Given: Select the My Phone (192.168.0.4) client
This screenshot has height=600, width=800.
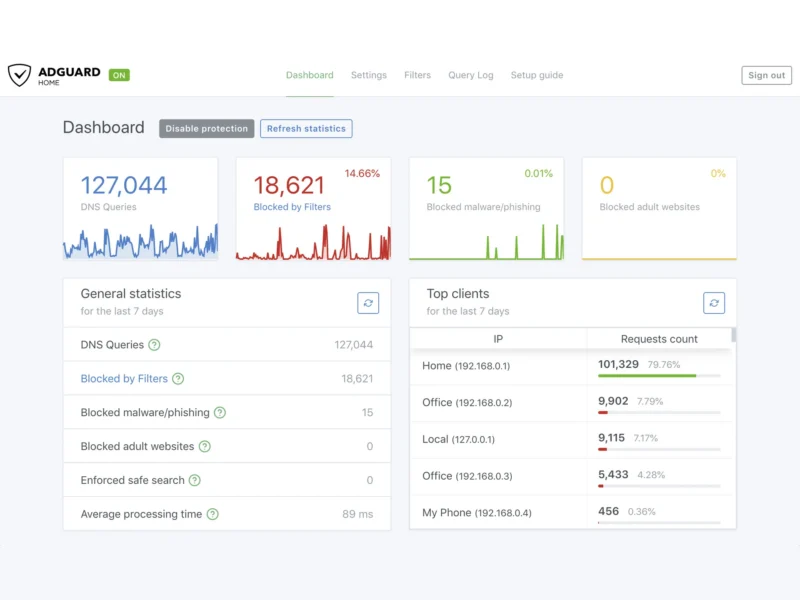Looking at the screenshot, I should 570,512.
